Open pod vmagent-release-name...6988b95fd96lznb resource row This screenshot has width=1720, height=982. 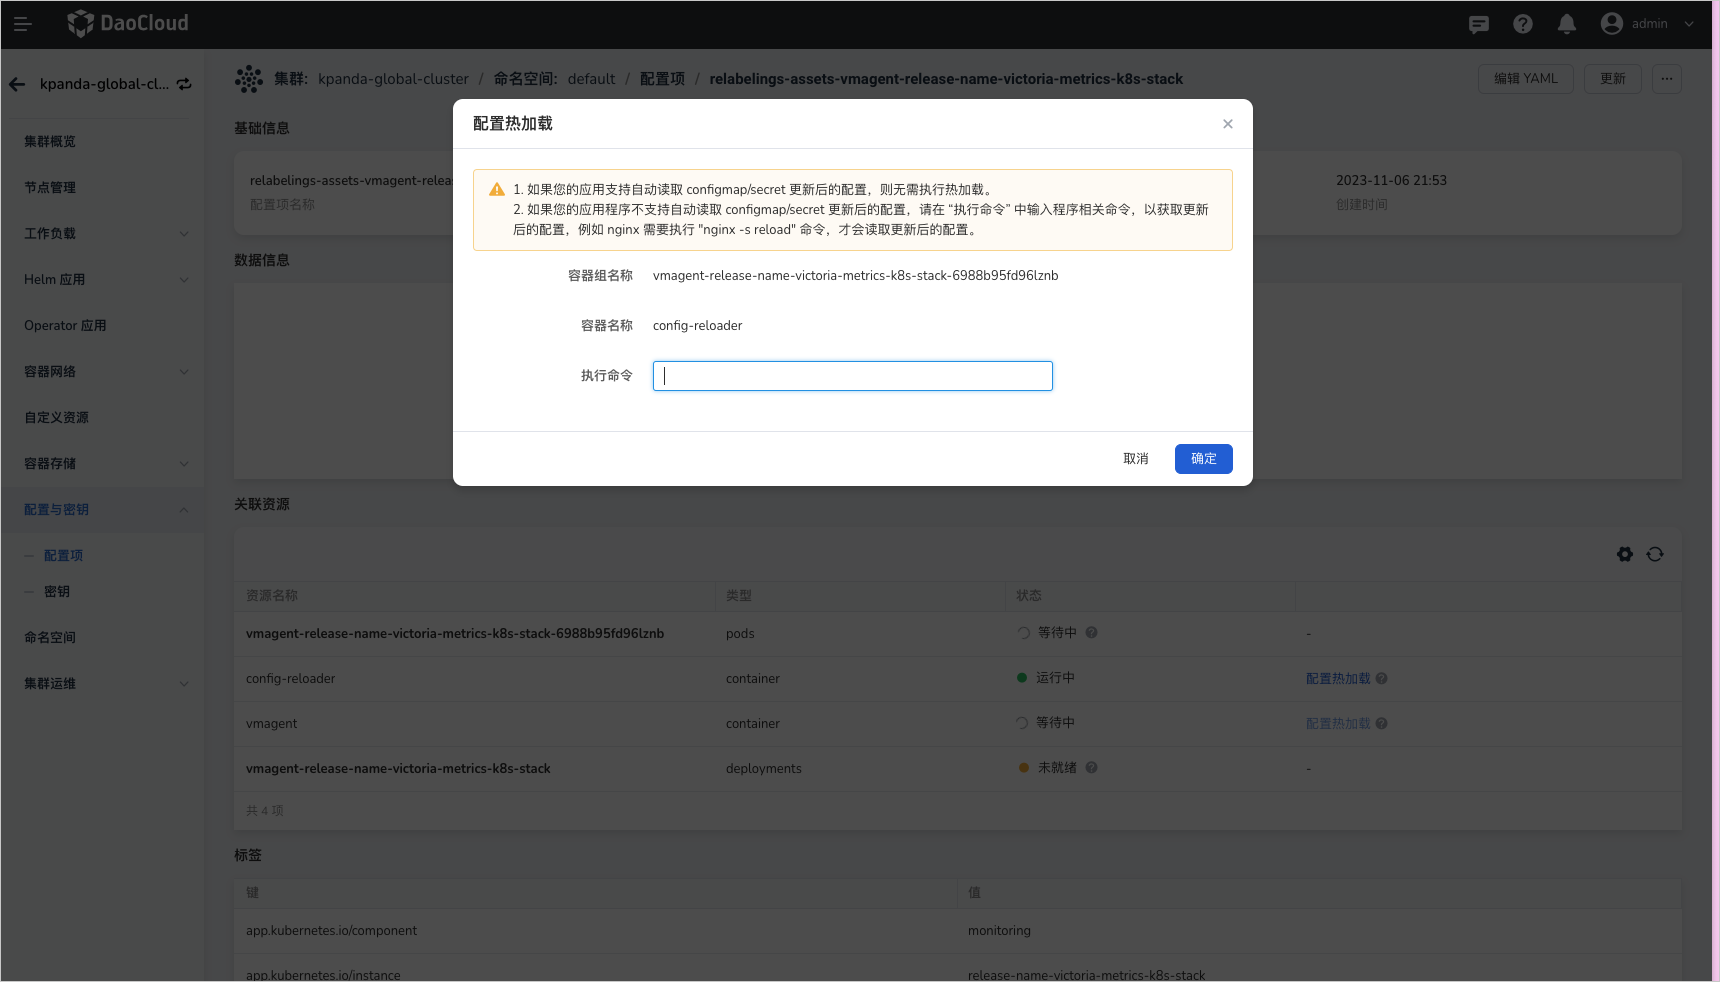pyautogui.click(x=455, y=634)
